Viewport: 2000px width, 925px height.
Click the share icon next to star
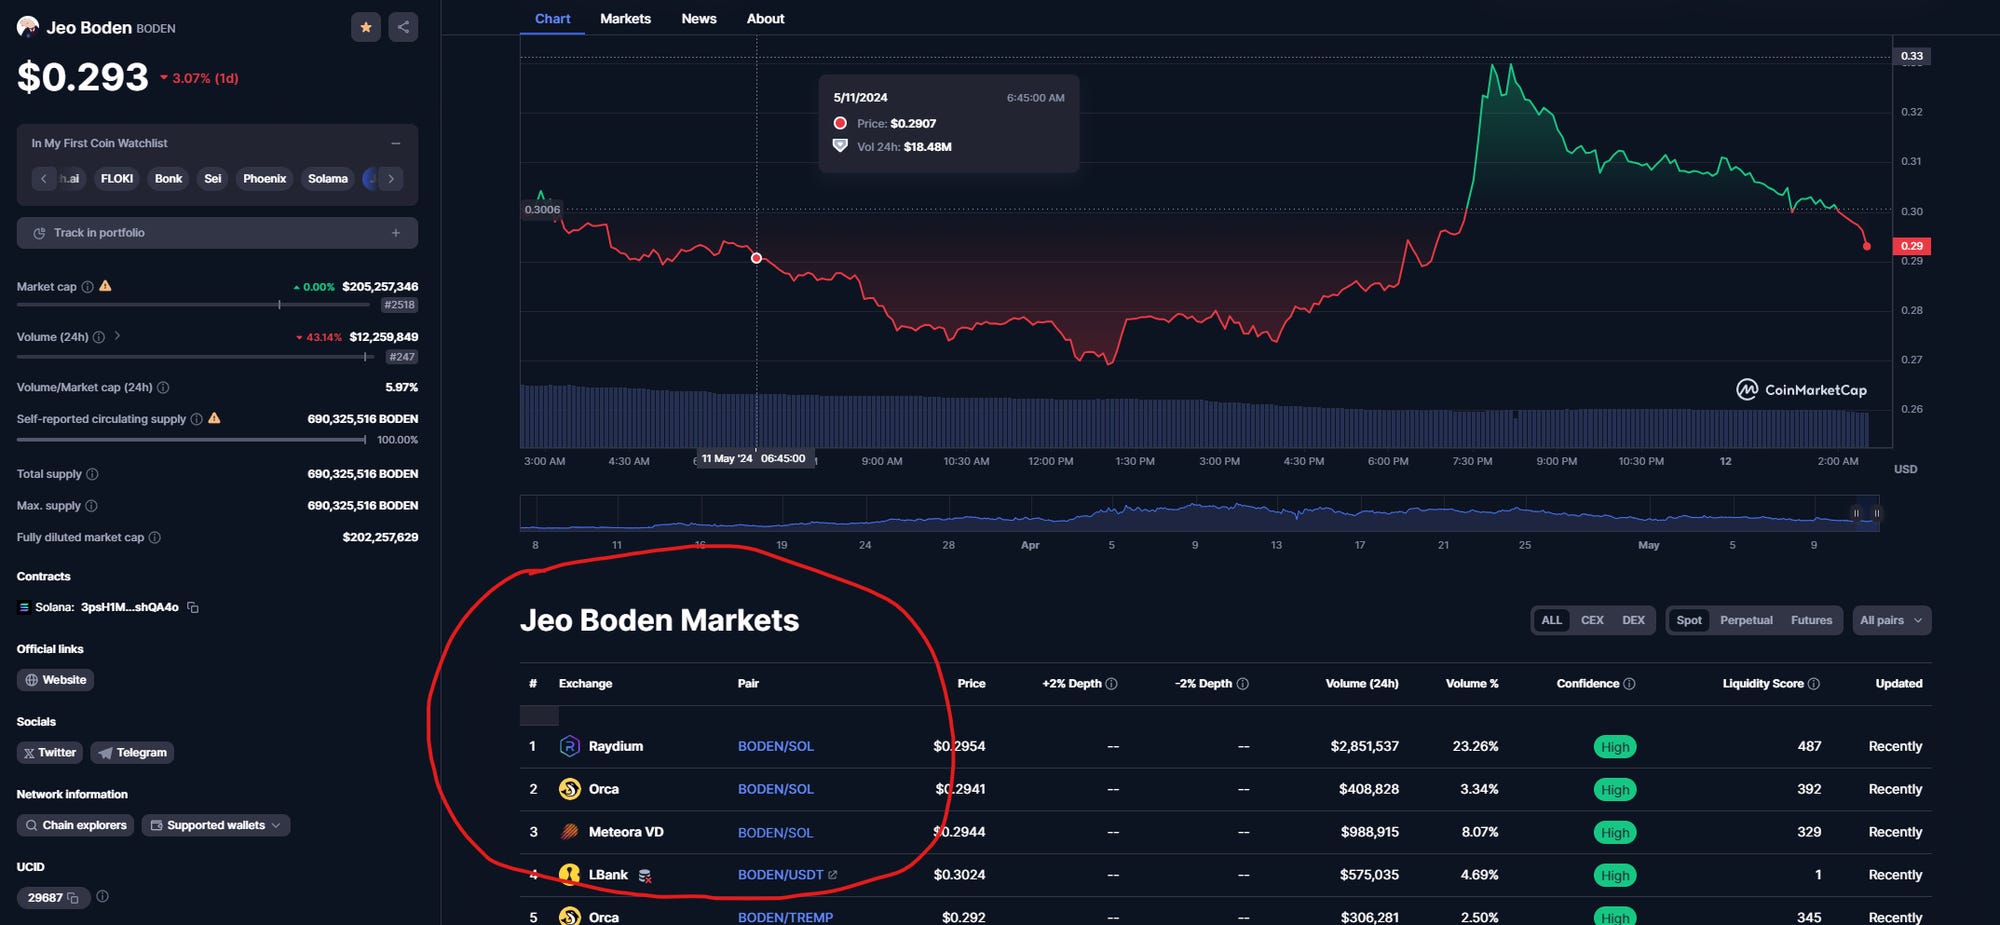(403, 27)
